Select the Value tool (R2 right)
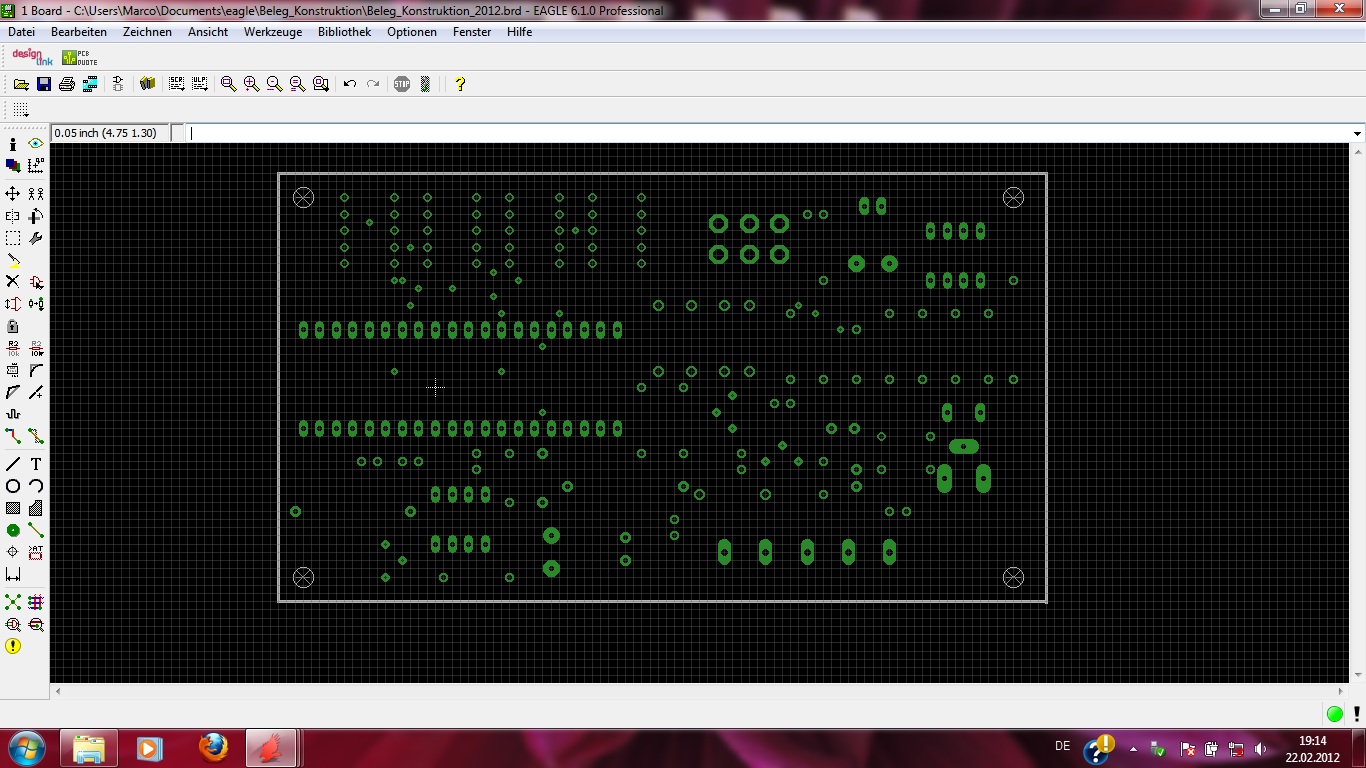 (36, 348)
